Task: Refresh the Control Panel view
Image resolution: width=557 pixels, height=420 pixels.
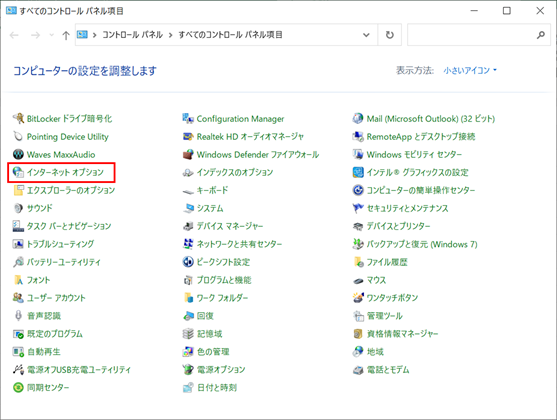Action: [390, 35]
